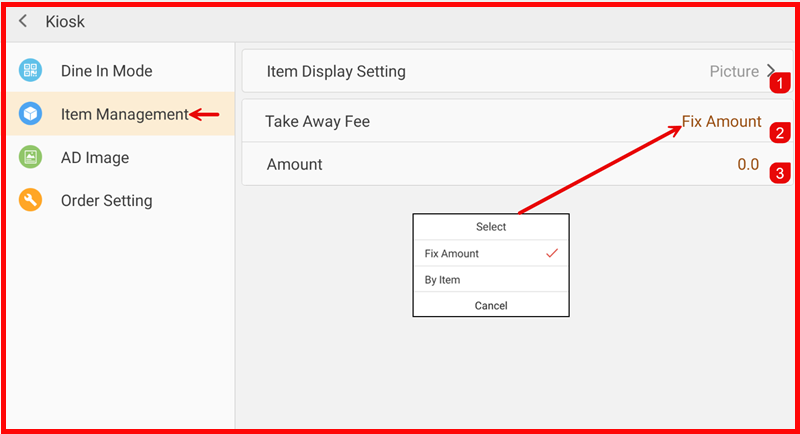This screenshot has height=434, width=800.
Task: Click the back arrow beside Kiosk
Action: pyautogui.click(x=23, y=21)
